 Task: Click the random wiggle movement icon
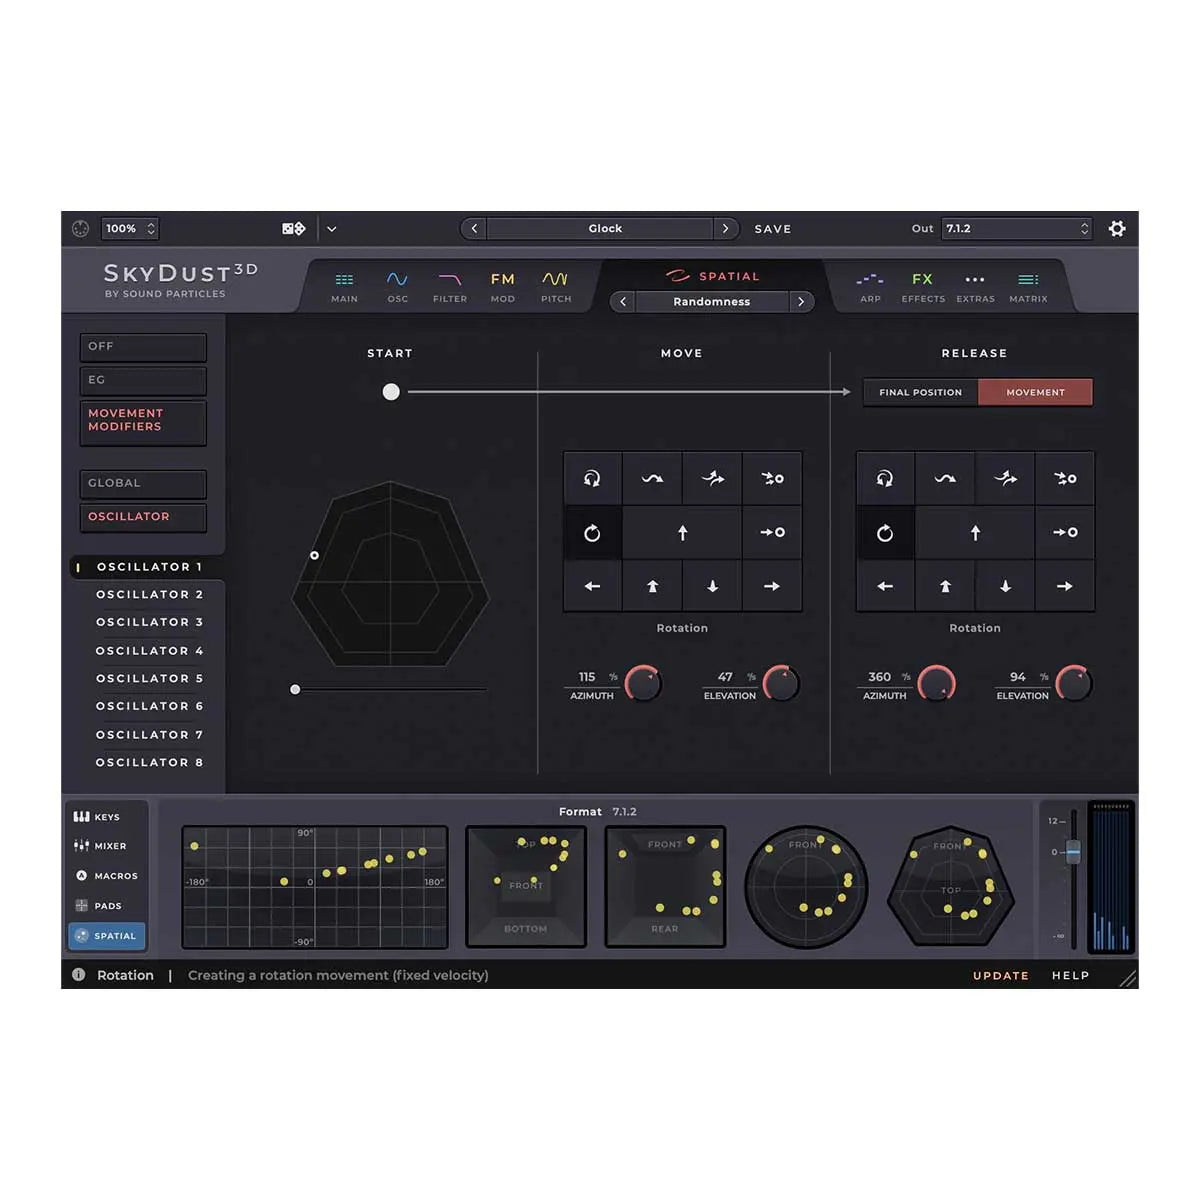(651, 478)
